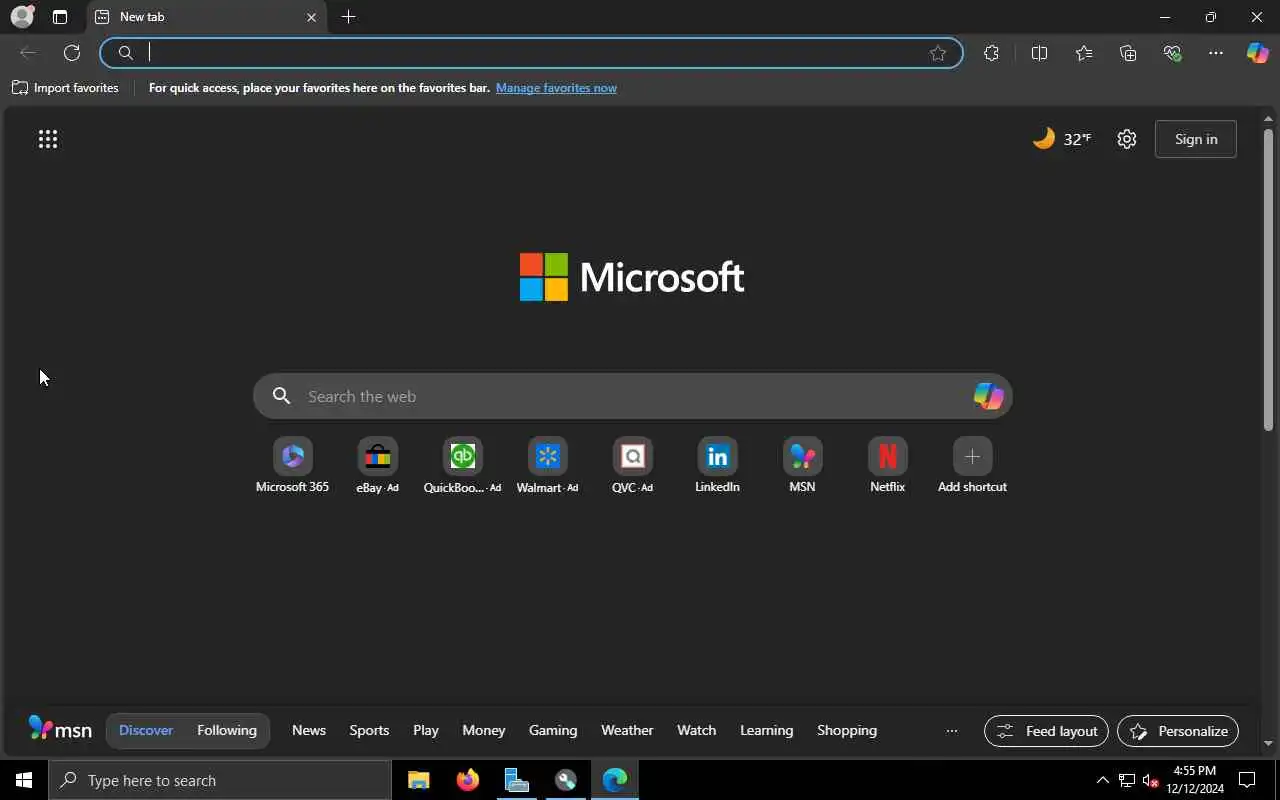The height and width of the screenshot is (800, 1280).
Task: Open the Netflix shortcut
Action: pyautogui.click(x=887, y=466)
